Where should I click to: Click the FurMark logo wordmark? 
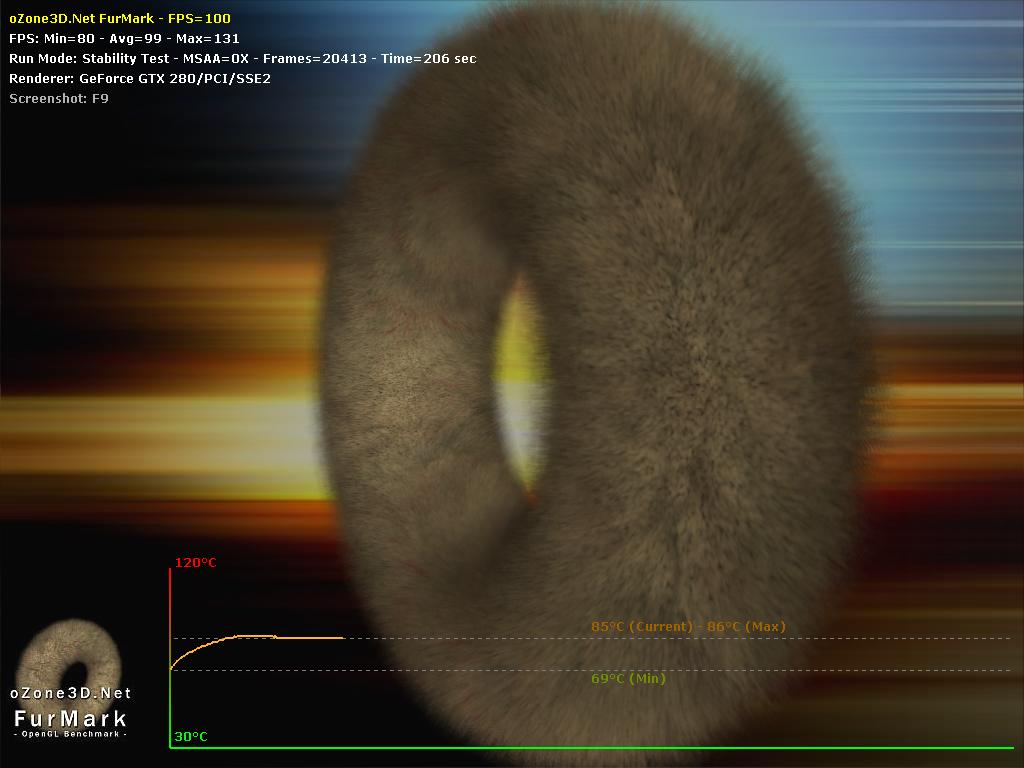coord(71,718)
